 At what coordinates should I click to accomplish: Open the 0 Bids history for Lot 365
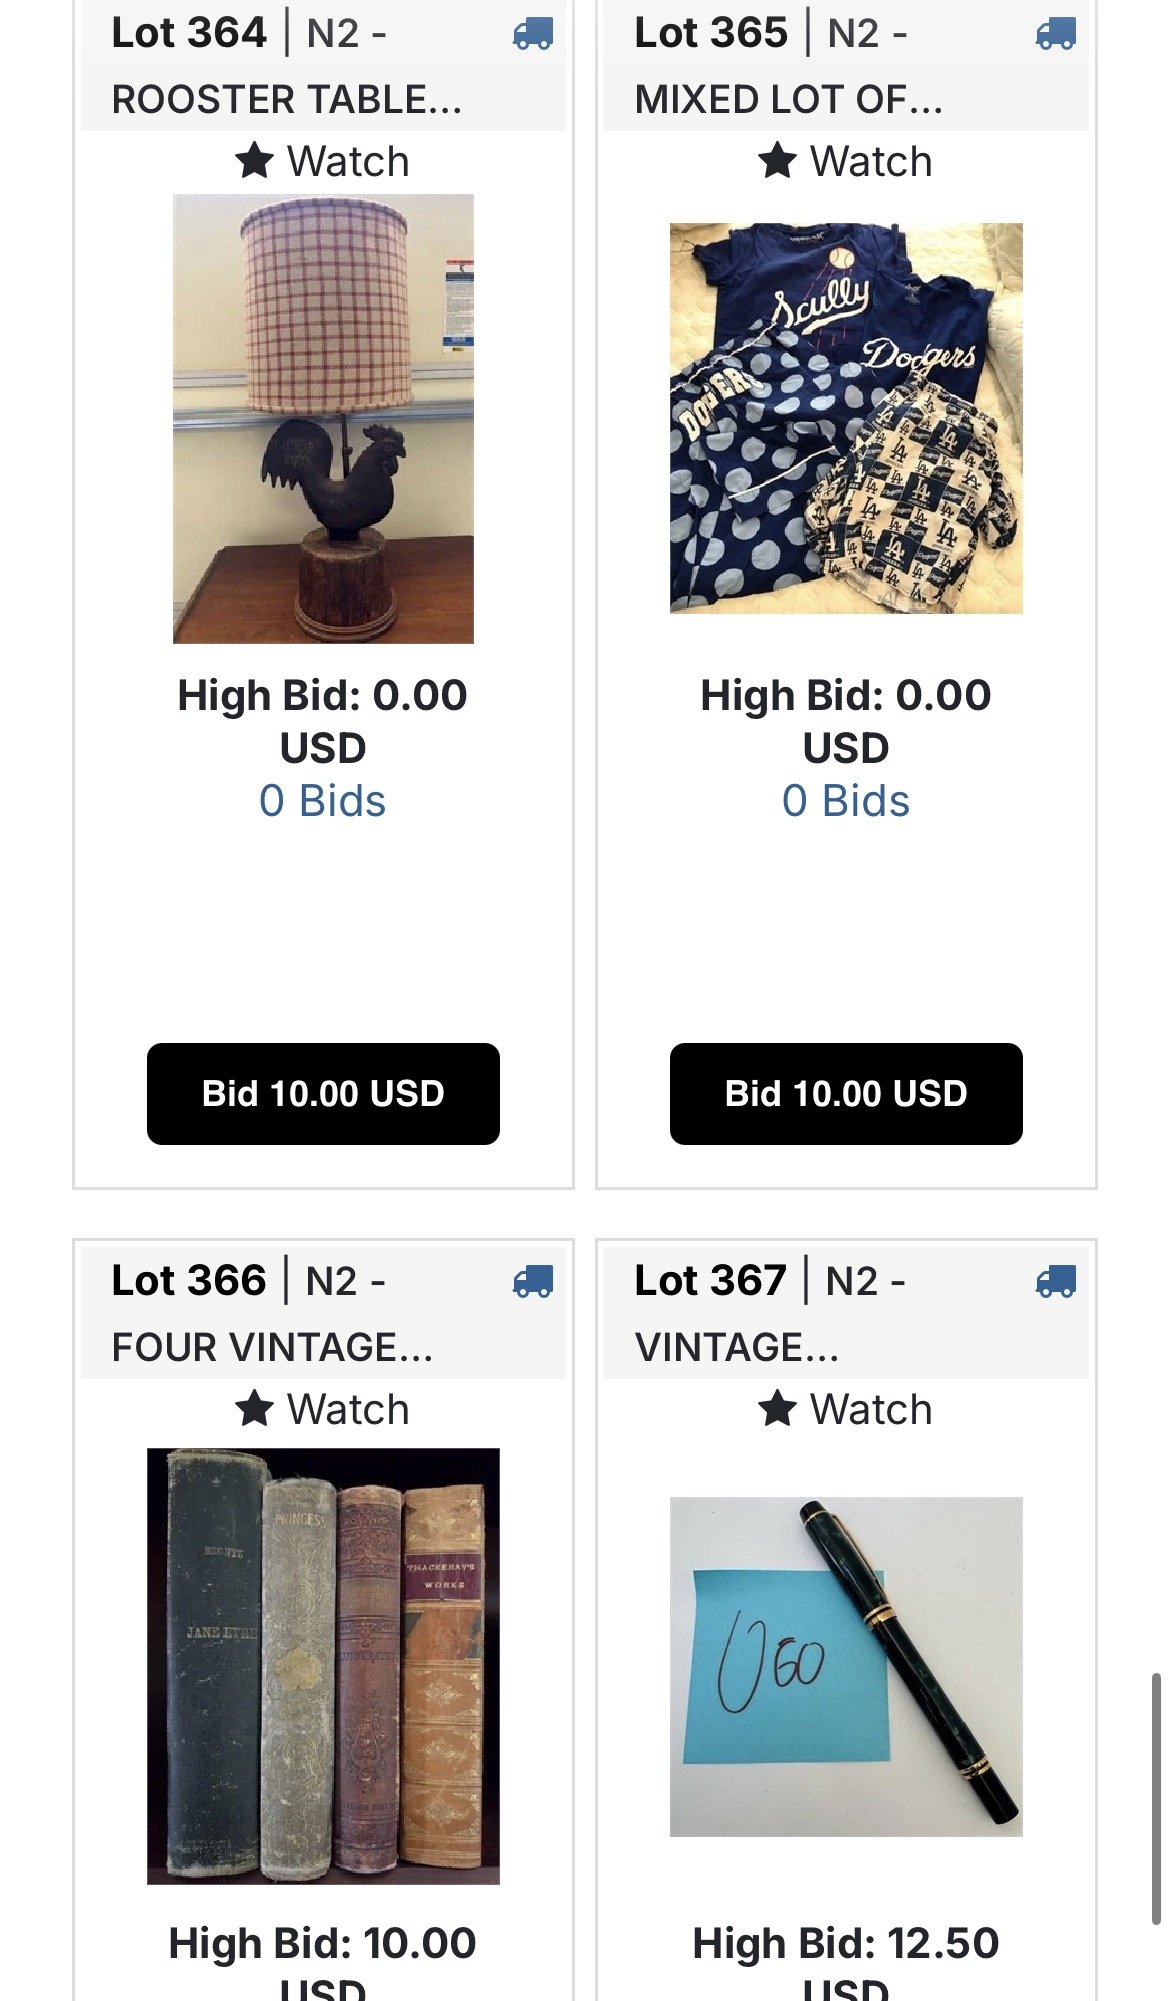846,801
